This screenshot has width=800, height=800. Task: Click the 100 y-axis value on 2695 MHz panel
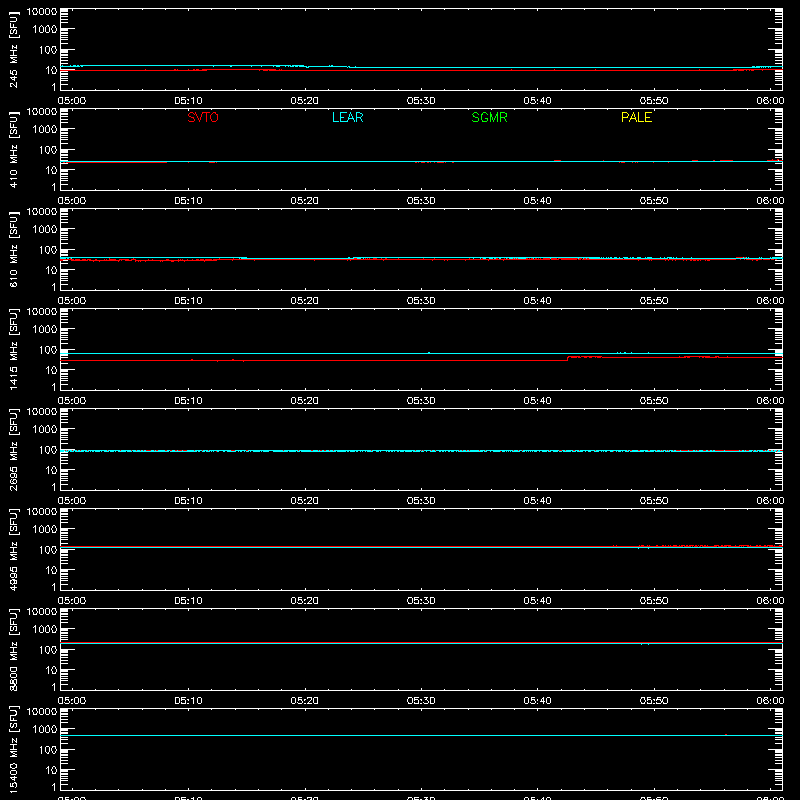click(48, 449)
